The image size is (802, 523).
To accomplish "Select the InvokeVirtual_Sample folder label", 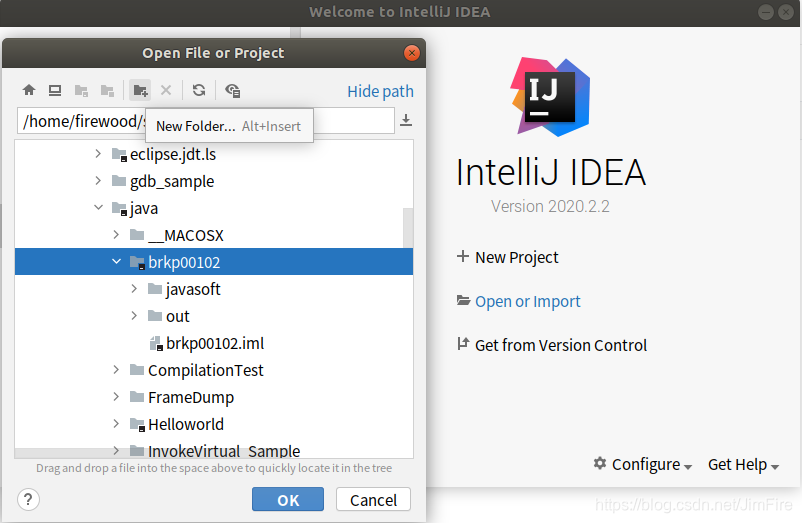I will coord(224,450).
